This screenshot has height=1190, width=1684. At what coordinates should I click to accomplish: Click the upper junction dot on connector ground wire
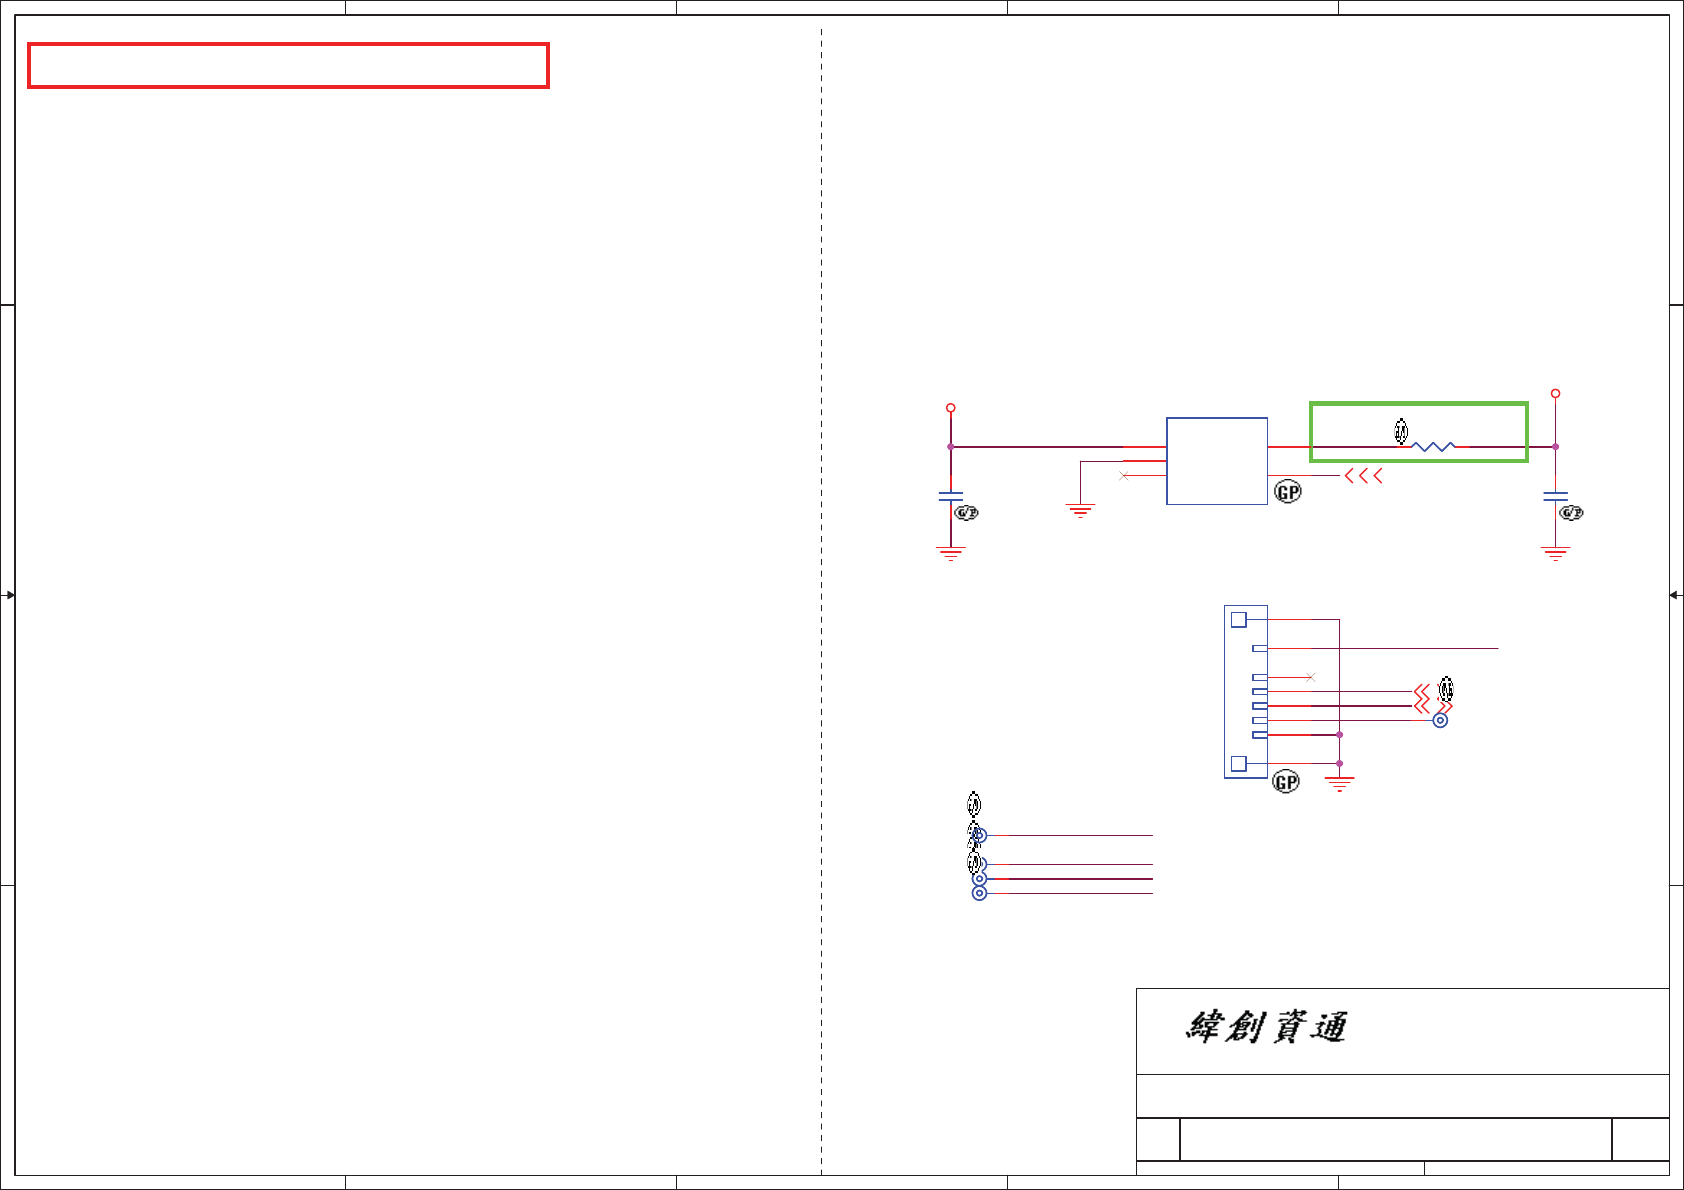(1340, 735)
